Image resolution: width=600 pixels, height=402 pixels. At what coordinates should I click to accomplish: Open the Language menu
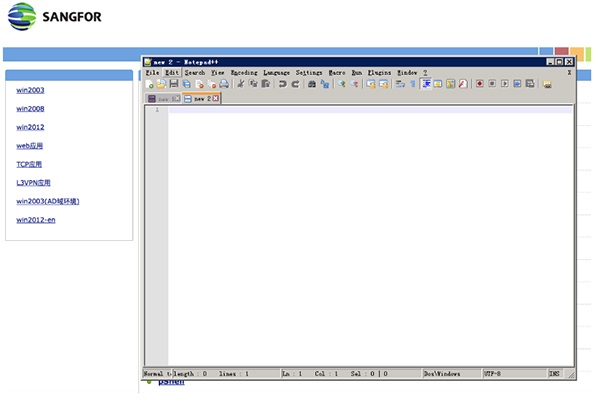(x=277, y=73)
